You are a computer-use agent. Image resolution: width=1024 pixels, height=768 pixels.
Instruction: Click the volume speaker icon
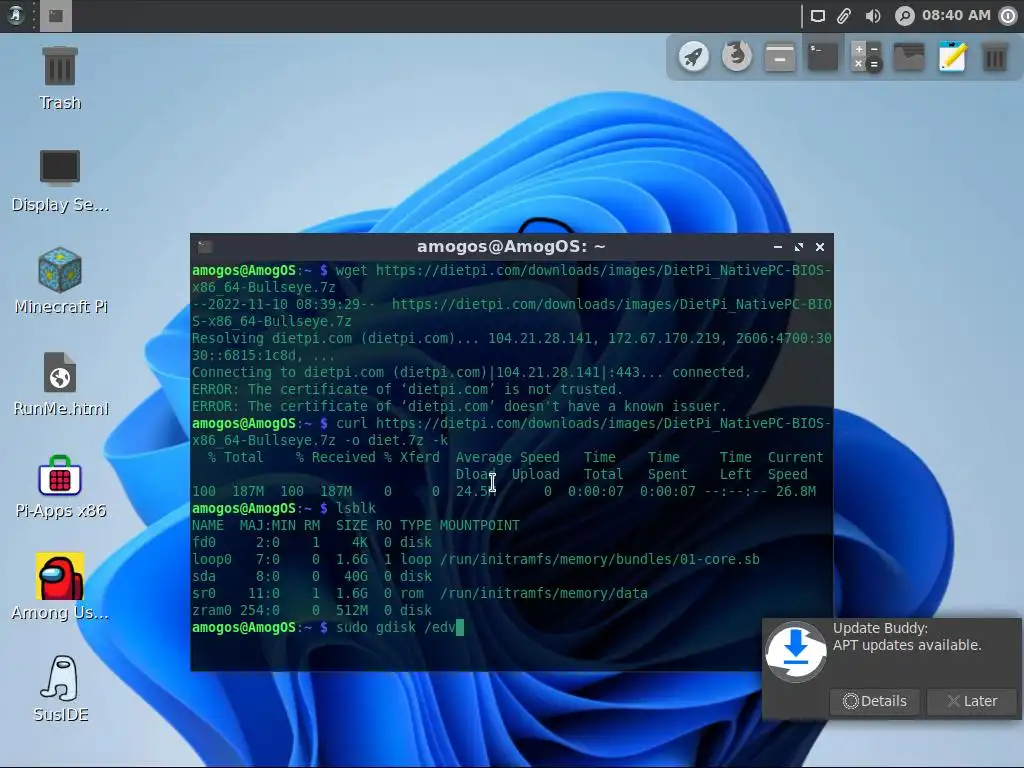(873, 16)
